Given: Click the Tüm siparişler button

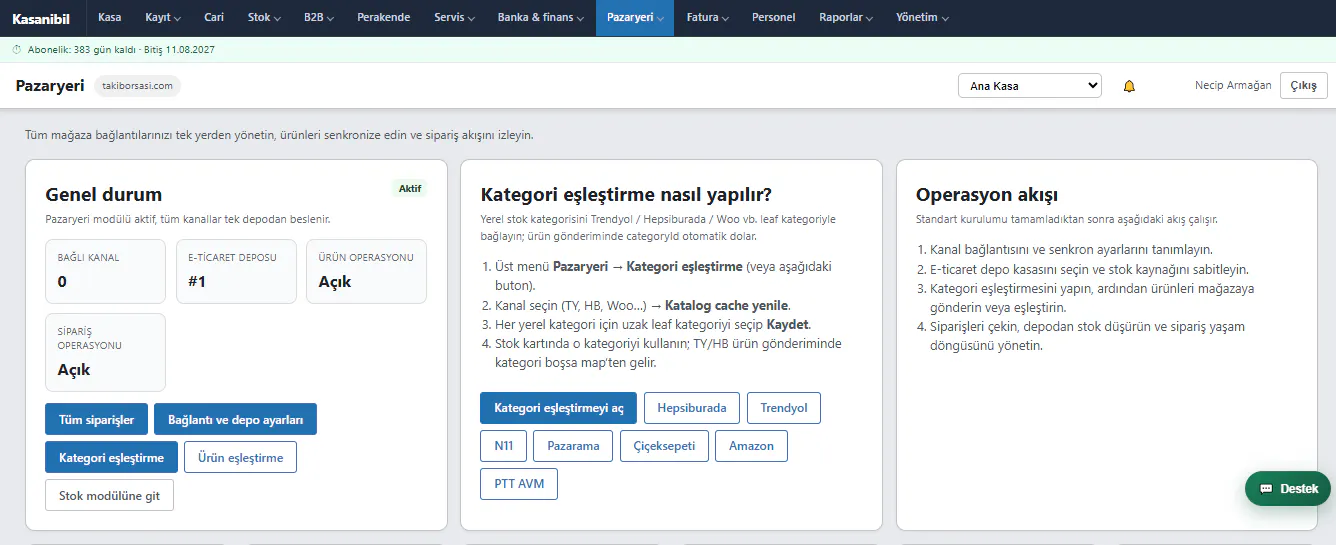Looking at the screenshot, I should click(x=97, y=420).
